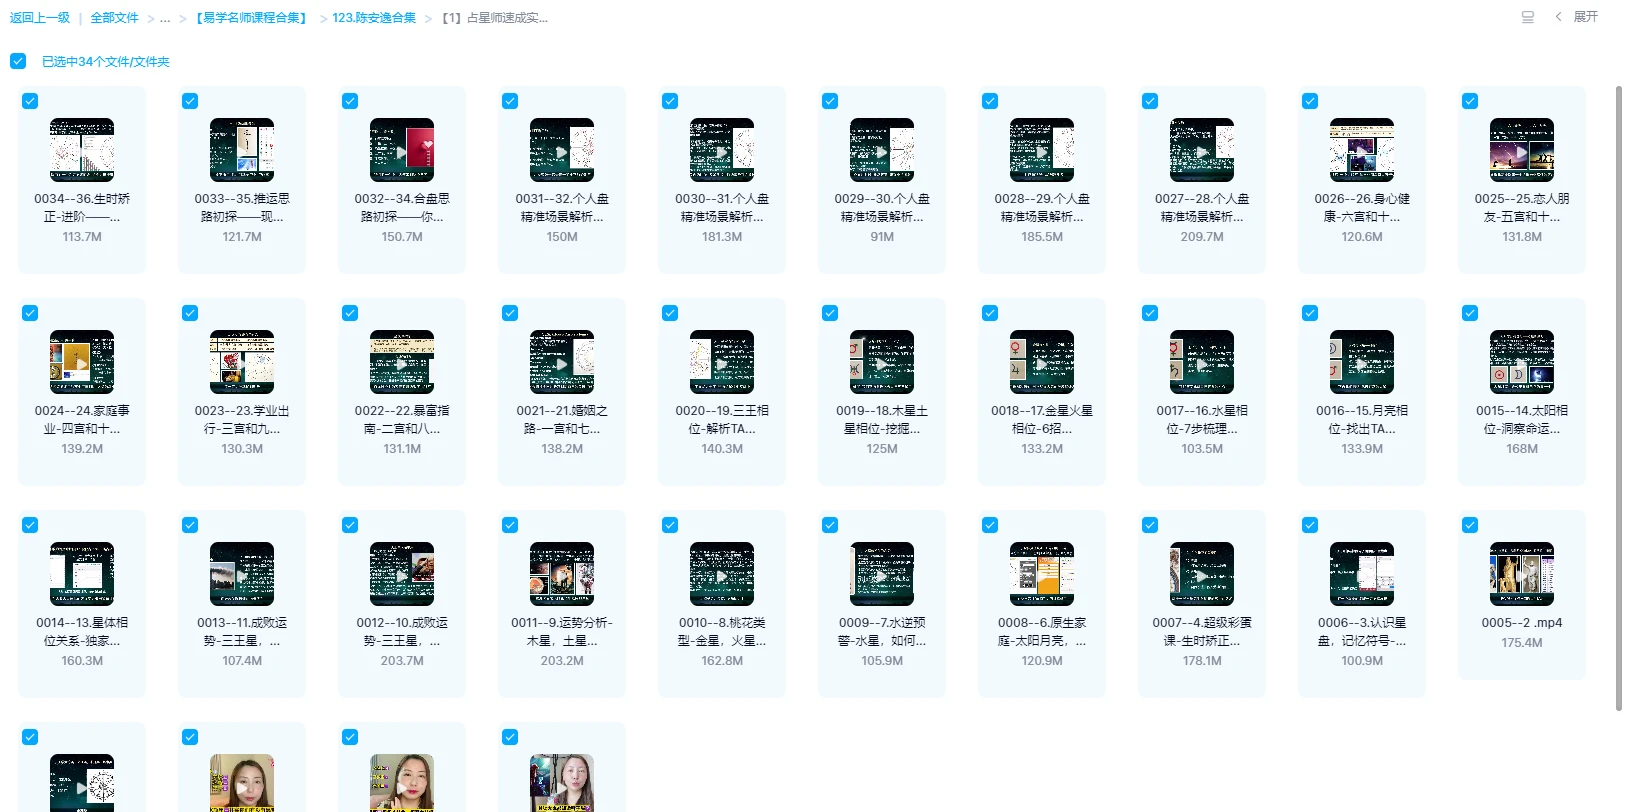This screenshot has width=1626, height=812.
Task: Open thumbnail of 0005--2 .mp4 video
Action: (1522, 574)
